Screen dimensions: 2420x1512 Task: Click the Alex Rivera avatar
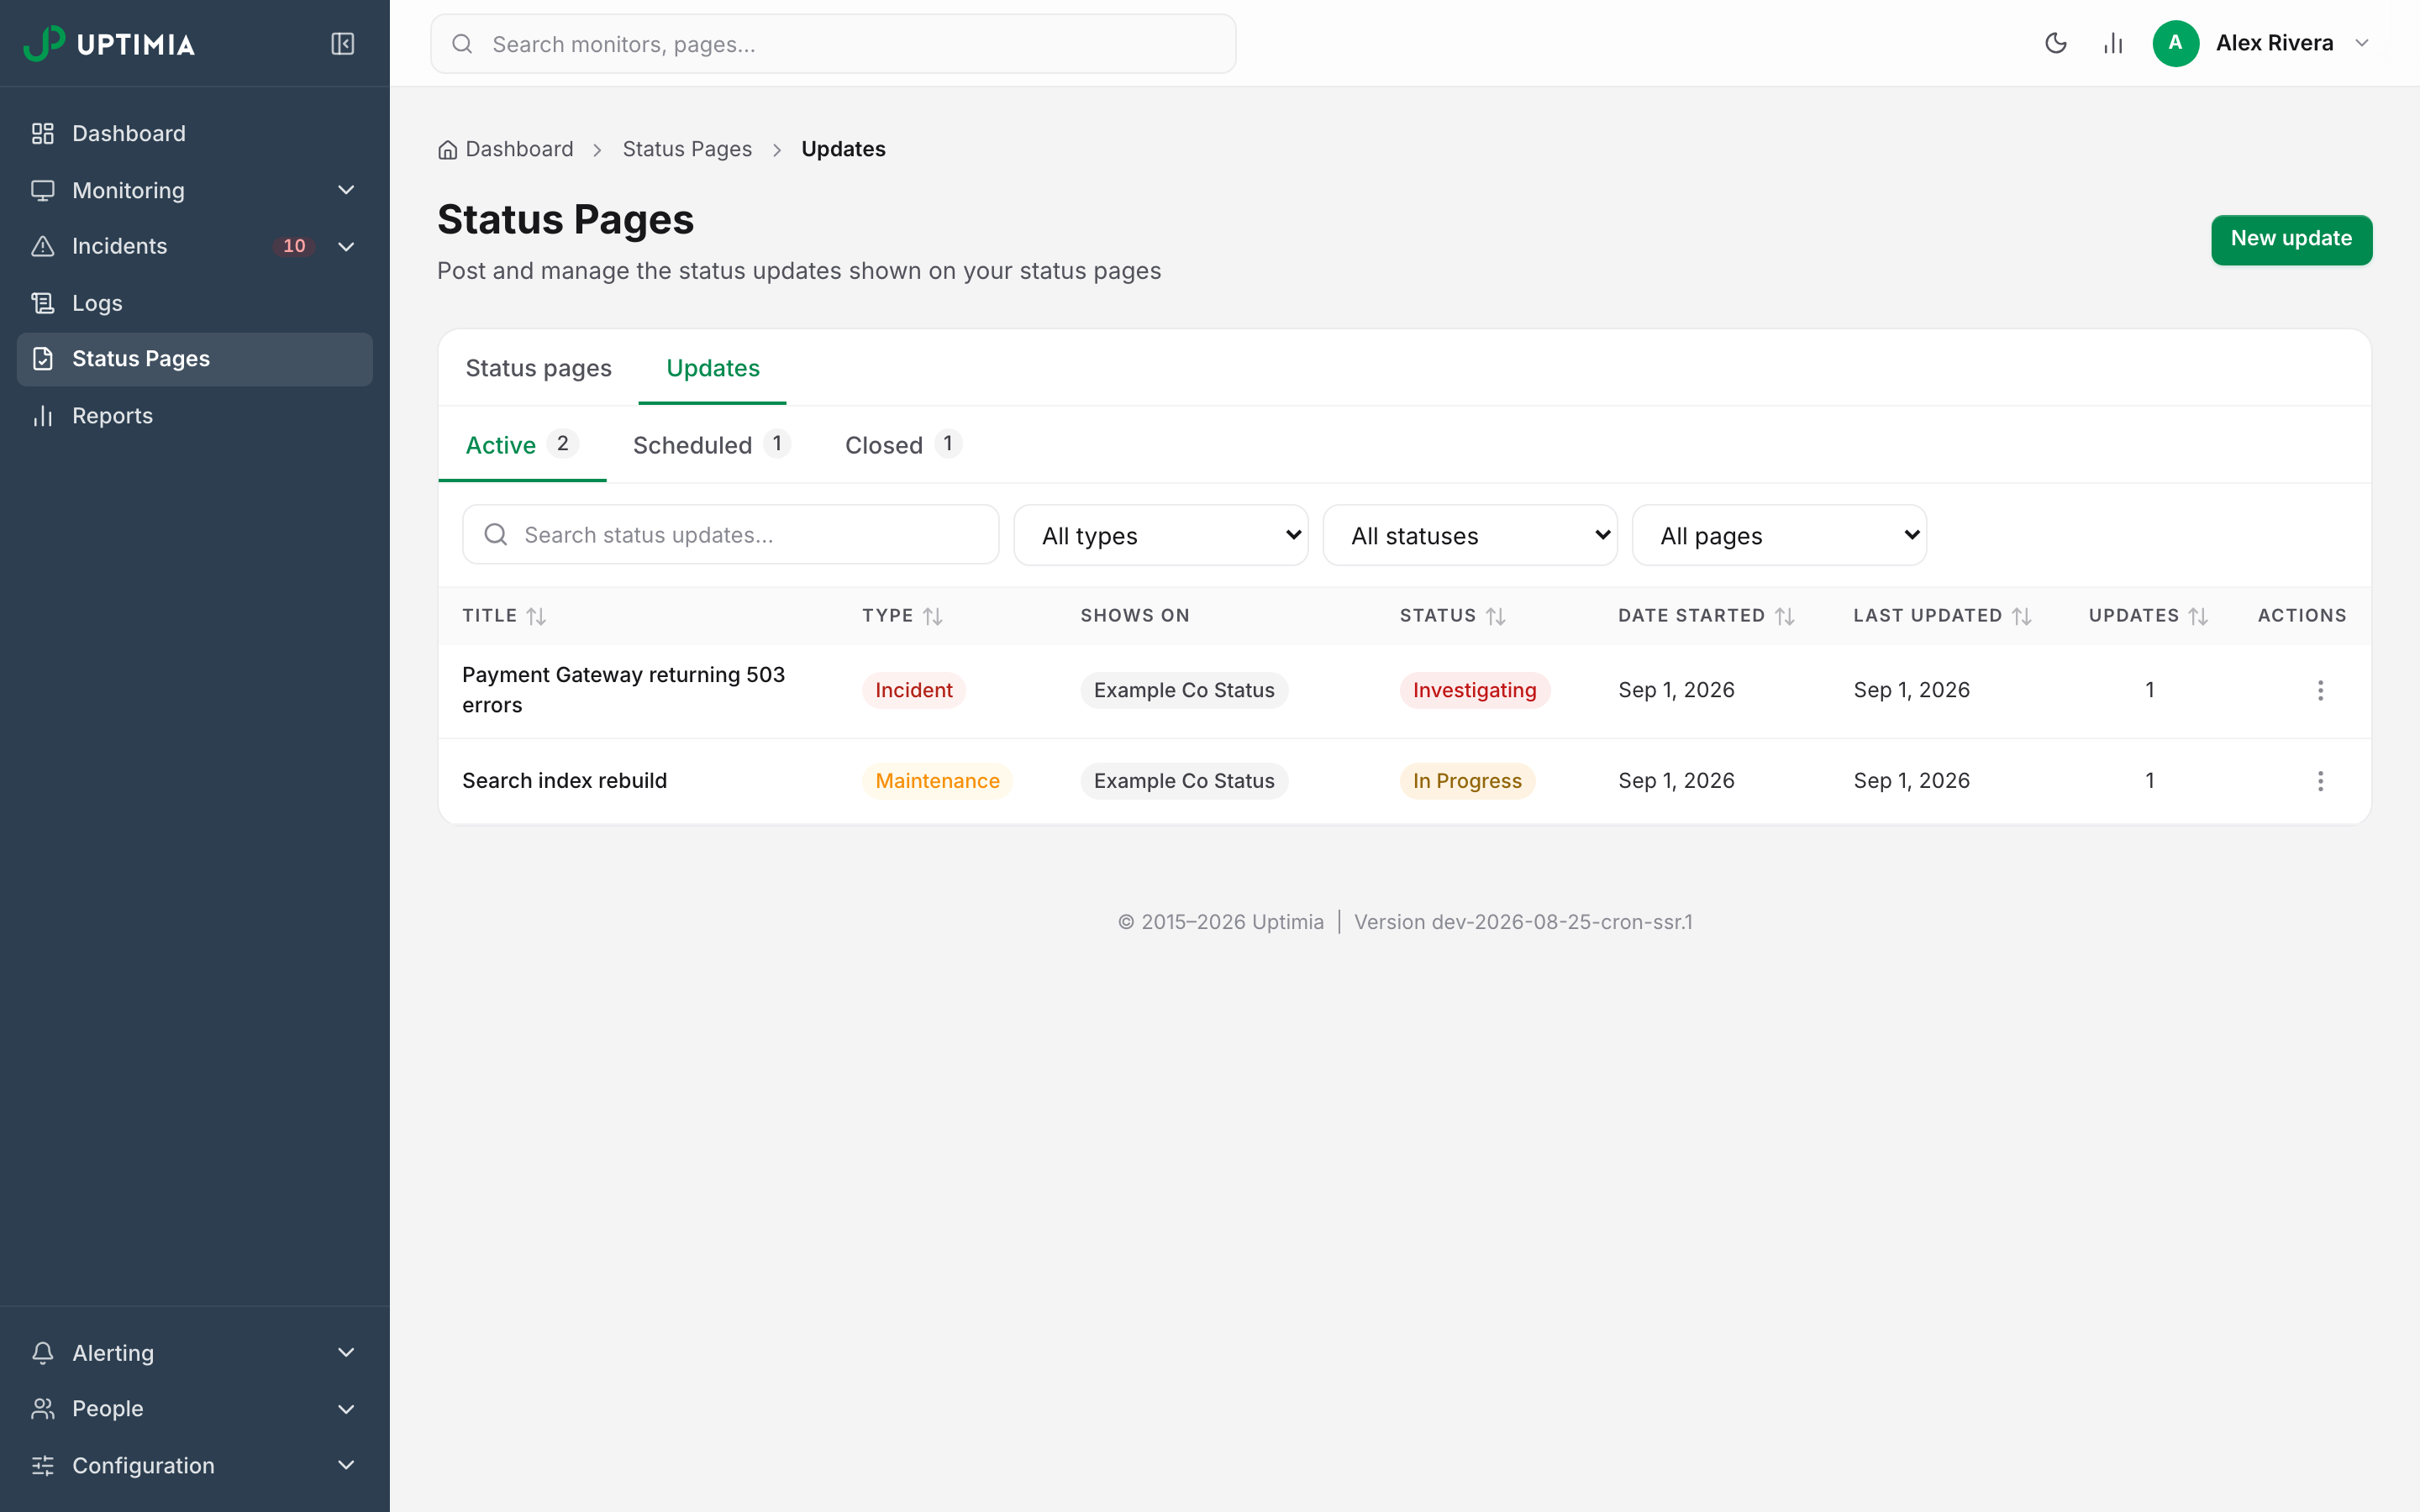pyautogui.click(x=2175, y=43)
